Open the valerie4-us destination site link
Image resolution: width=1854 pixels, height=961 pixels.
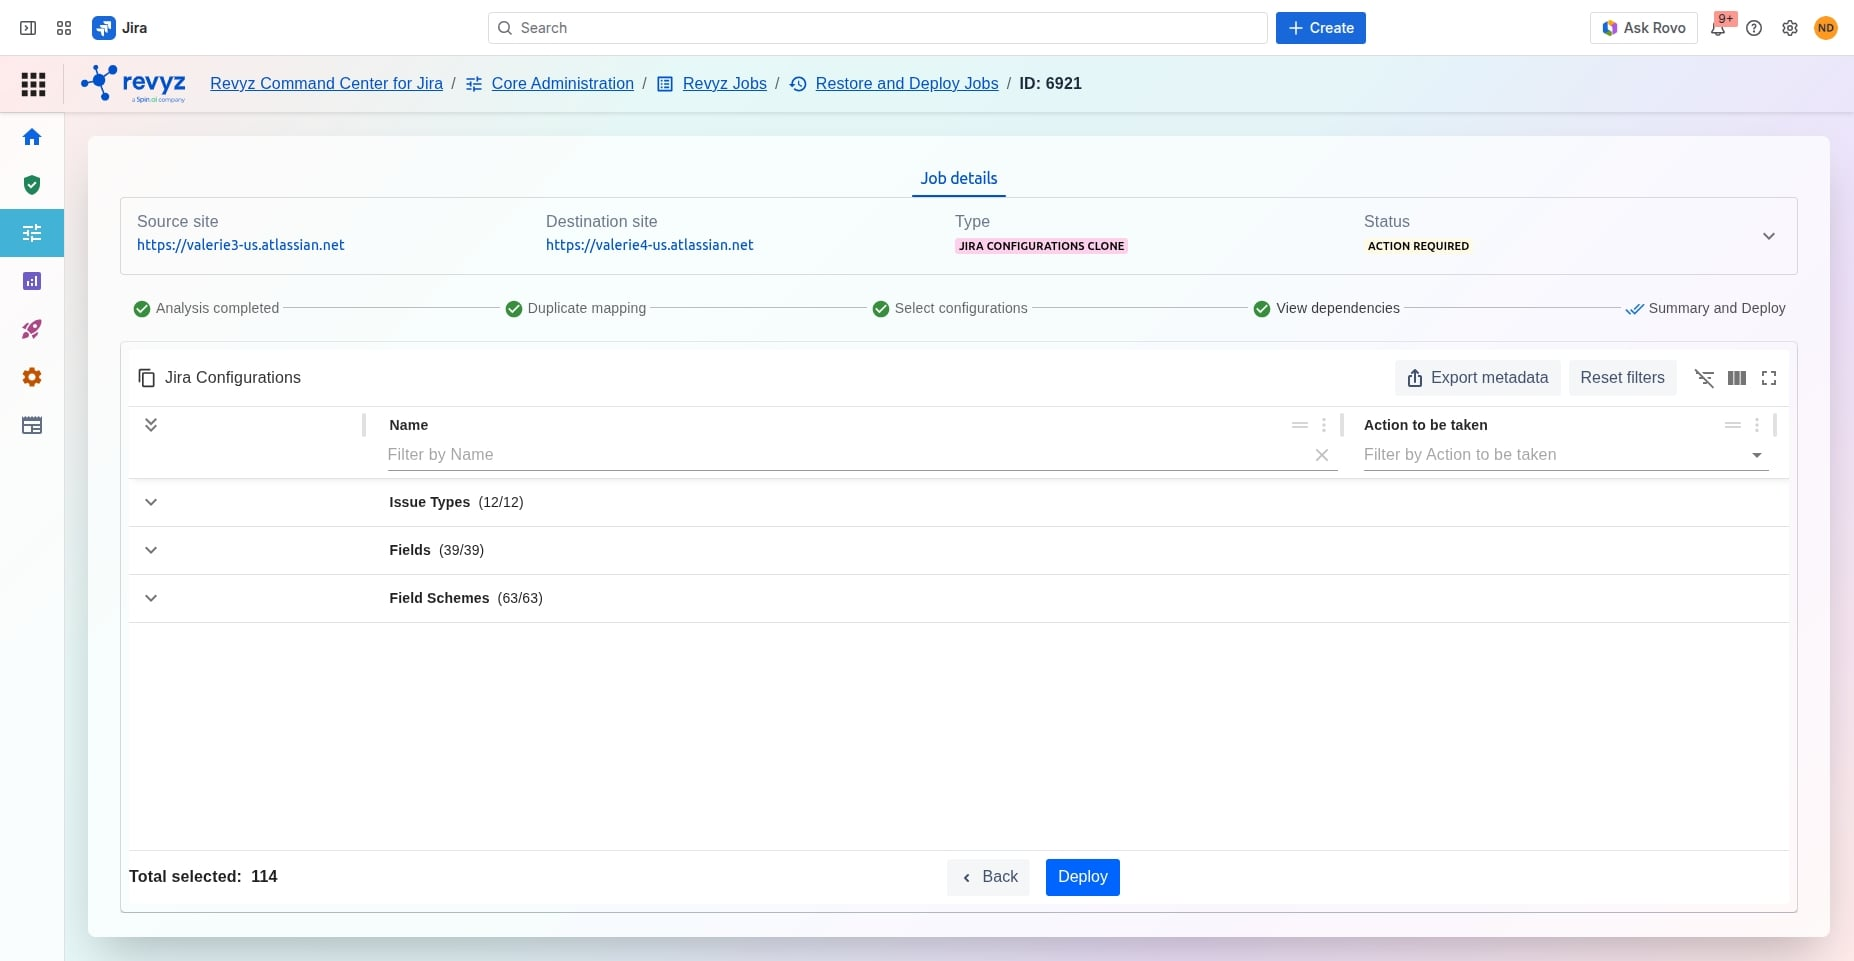click(650, 245)
